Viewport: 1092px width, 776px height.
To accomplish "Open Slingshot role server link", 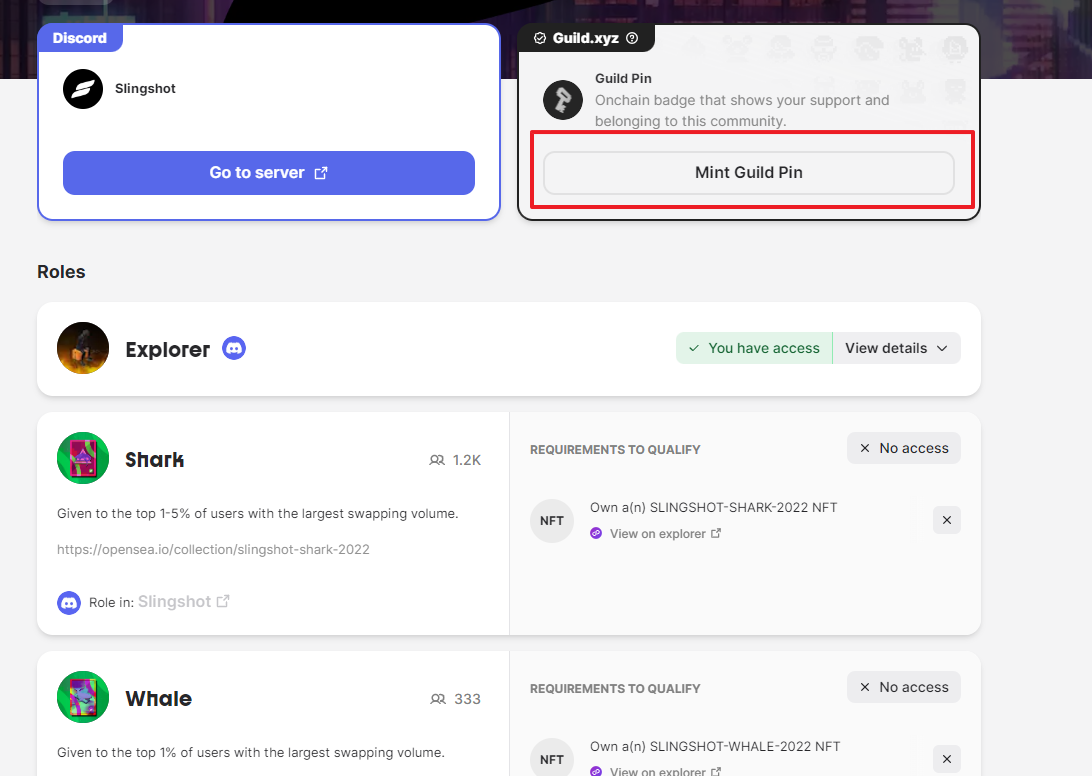I will 184,602.
